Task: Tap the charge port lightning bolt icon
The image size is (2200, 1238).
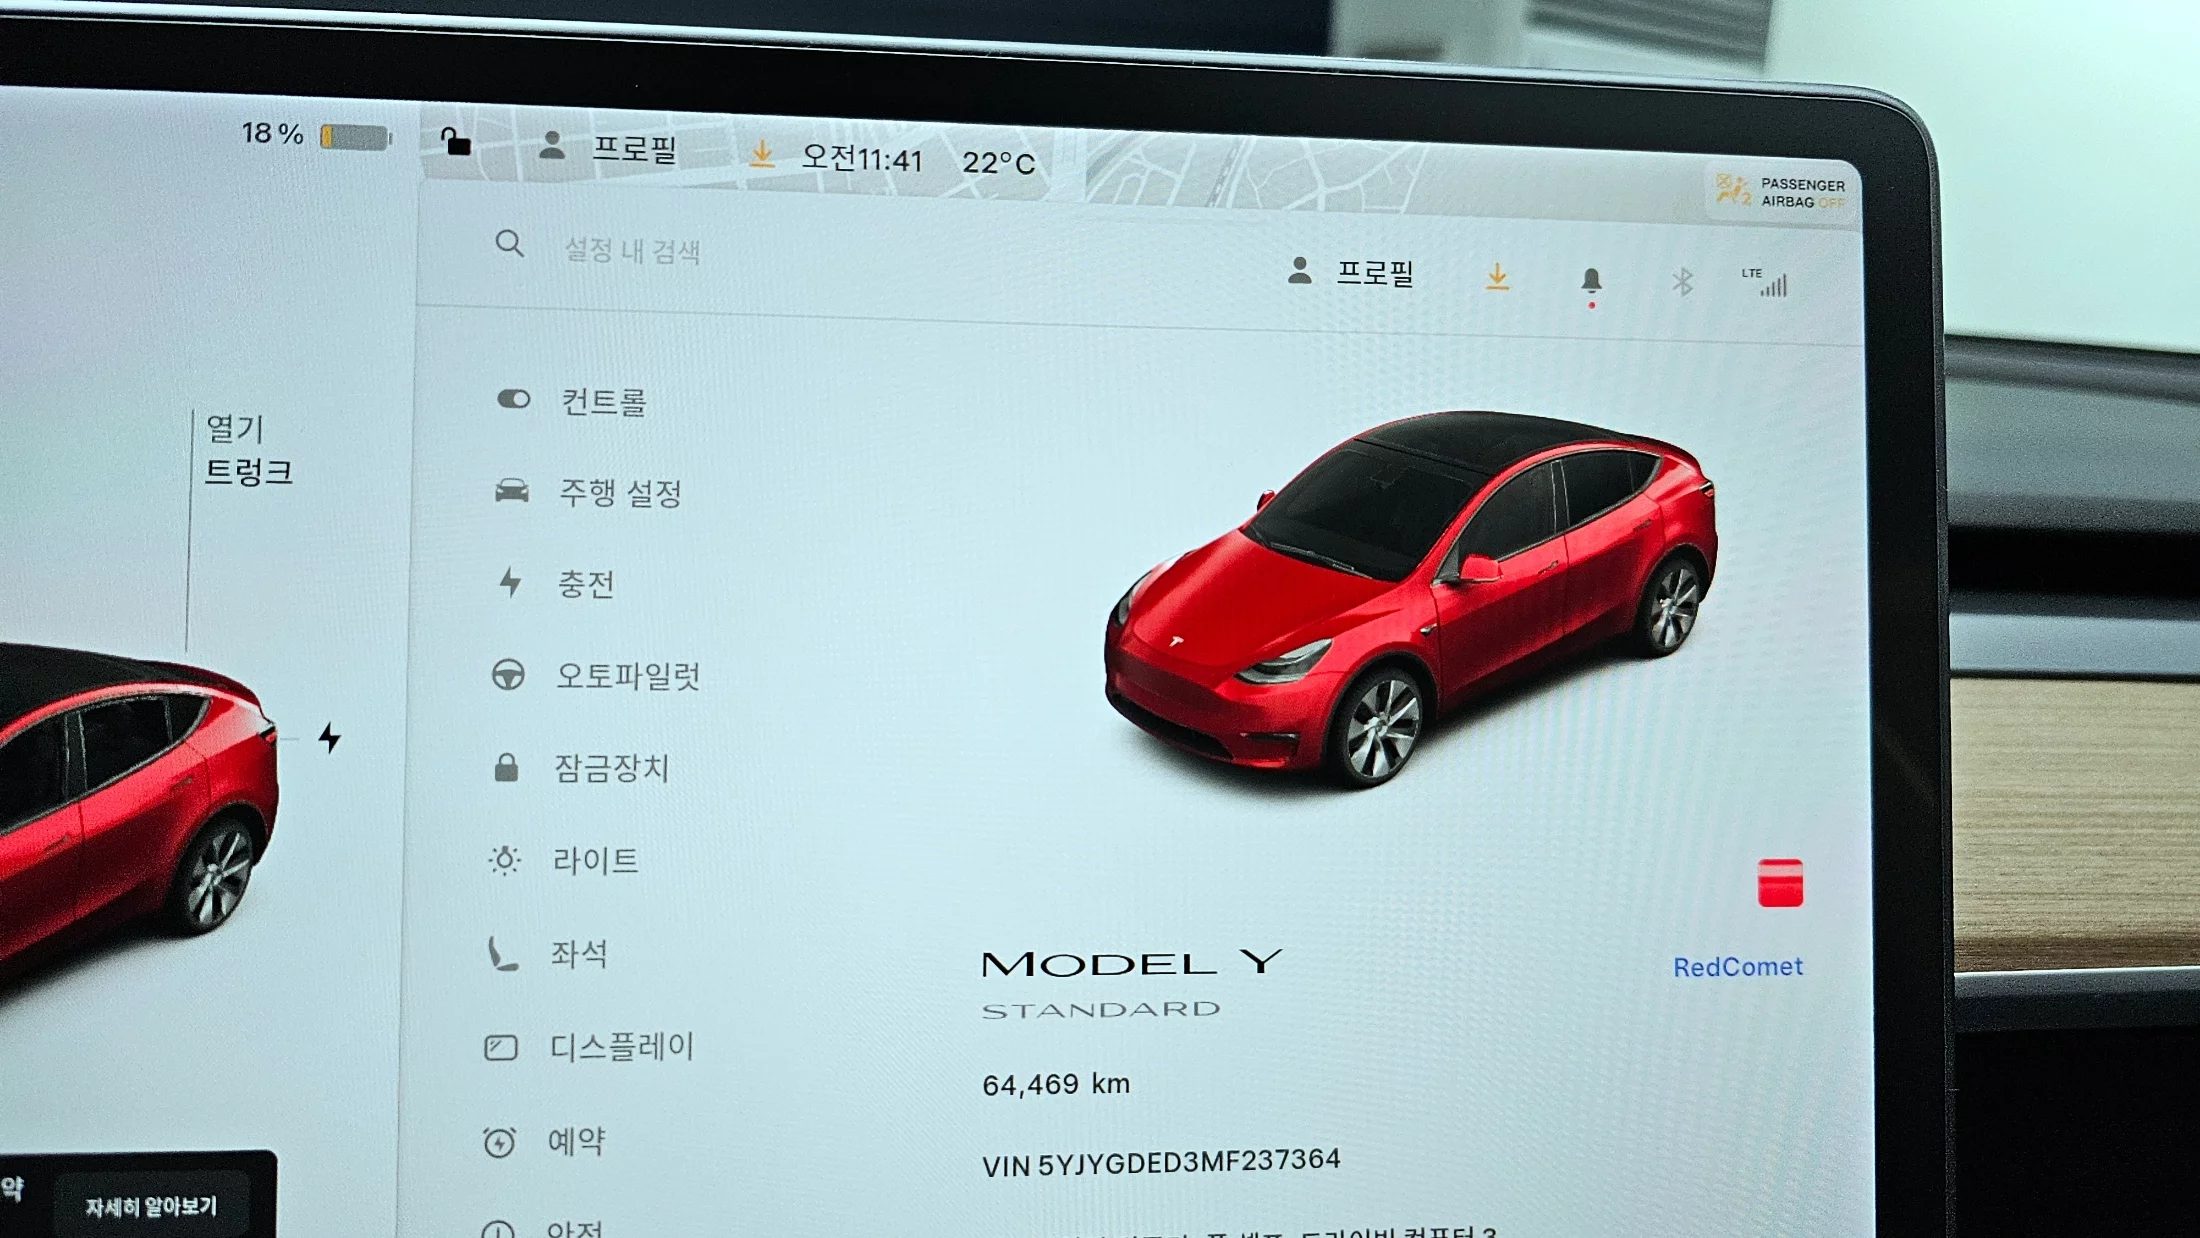Action: [329, 738]
